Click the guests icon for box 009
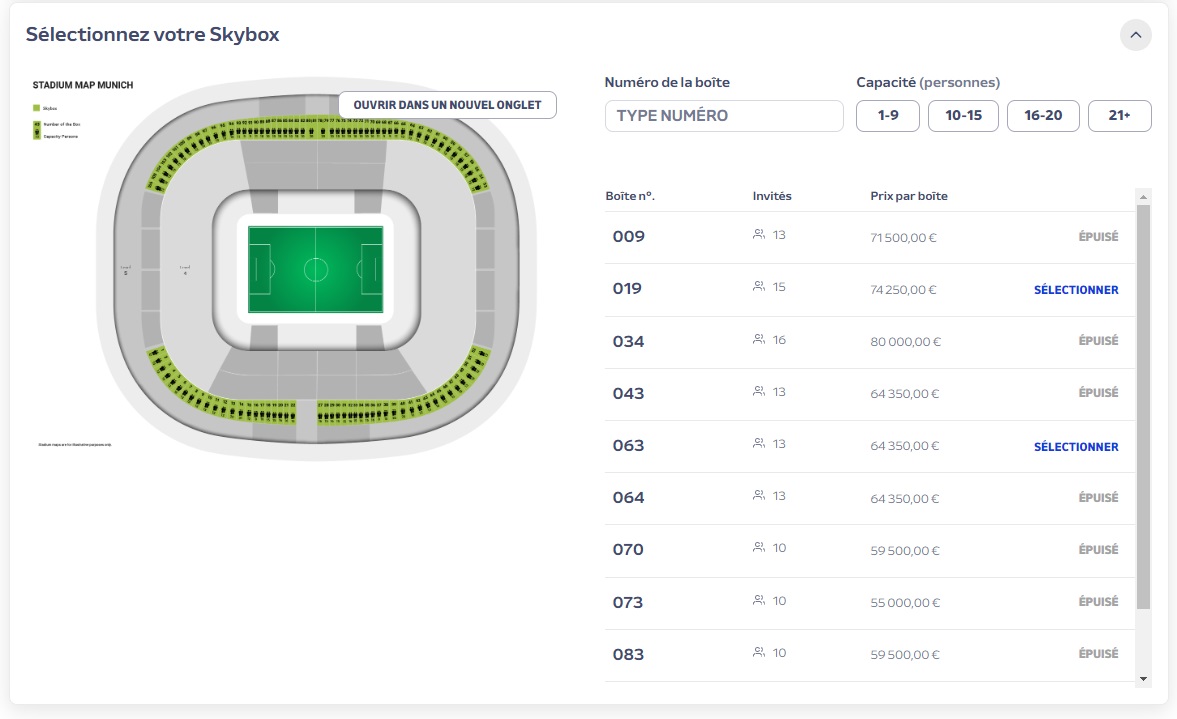Viewport: 1177px width, 719px height. (759, 235)
